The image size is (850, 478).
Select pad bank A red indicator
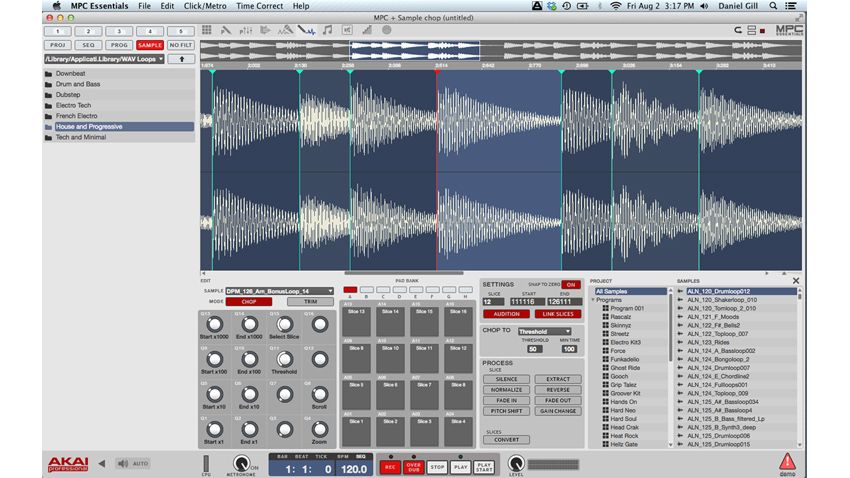coord(350,290)
